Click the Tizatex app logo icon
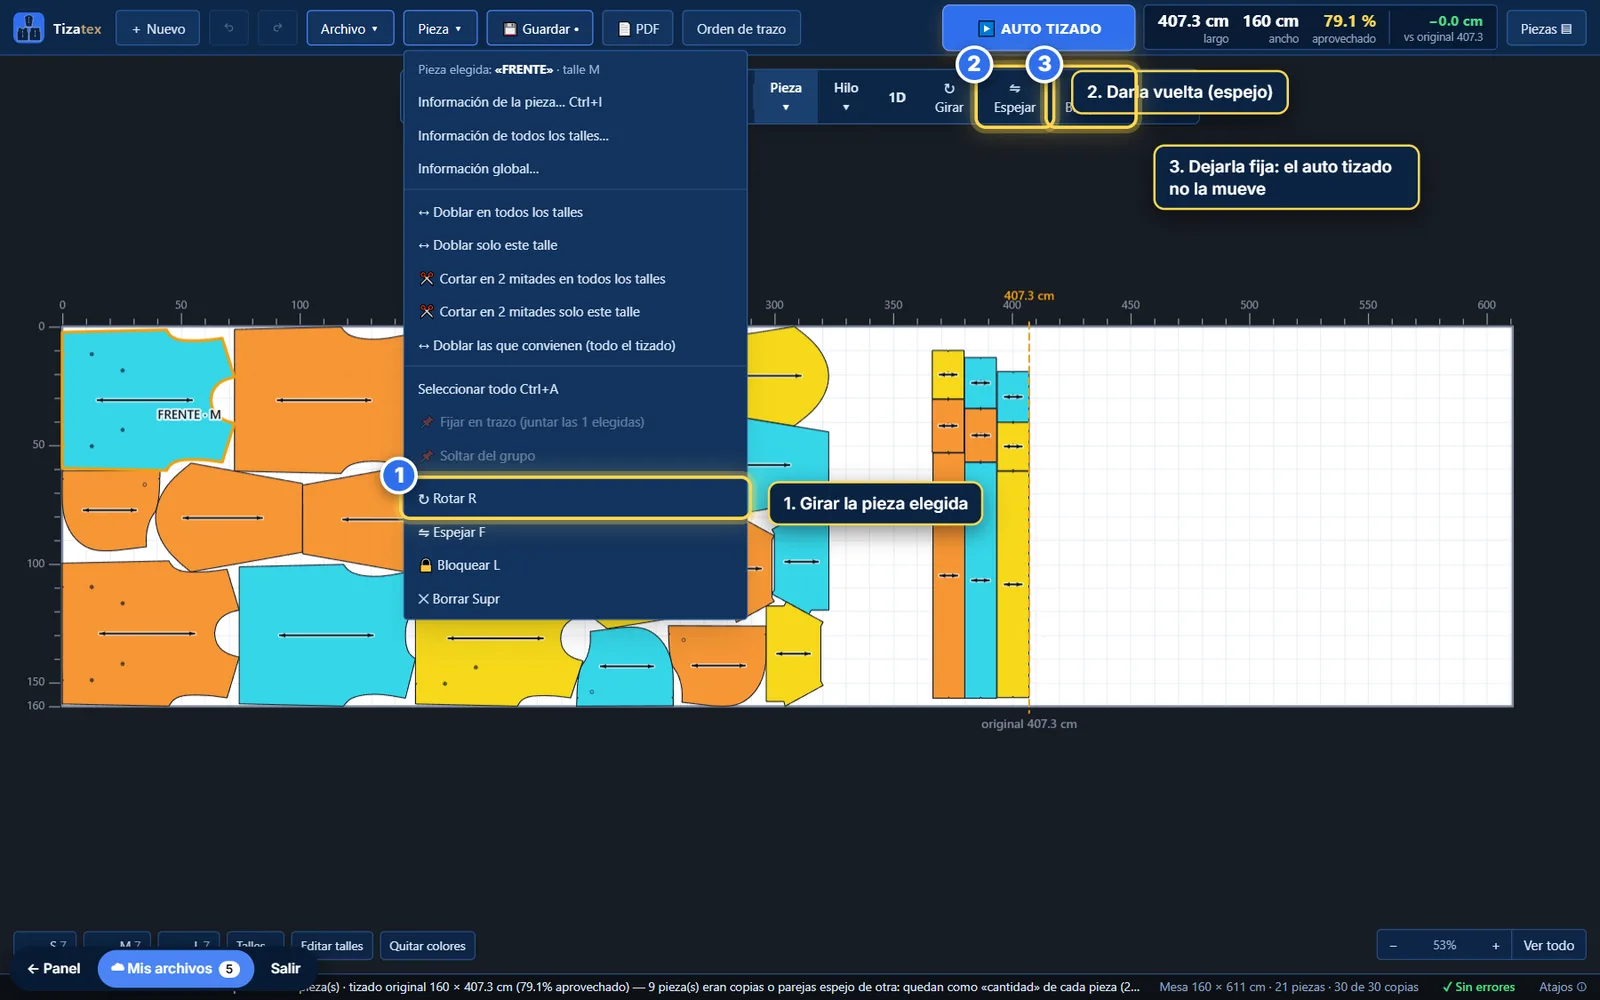The height and width of the screenshot is (1000, 1600). [29, 28]
